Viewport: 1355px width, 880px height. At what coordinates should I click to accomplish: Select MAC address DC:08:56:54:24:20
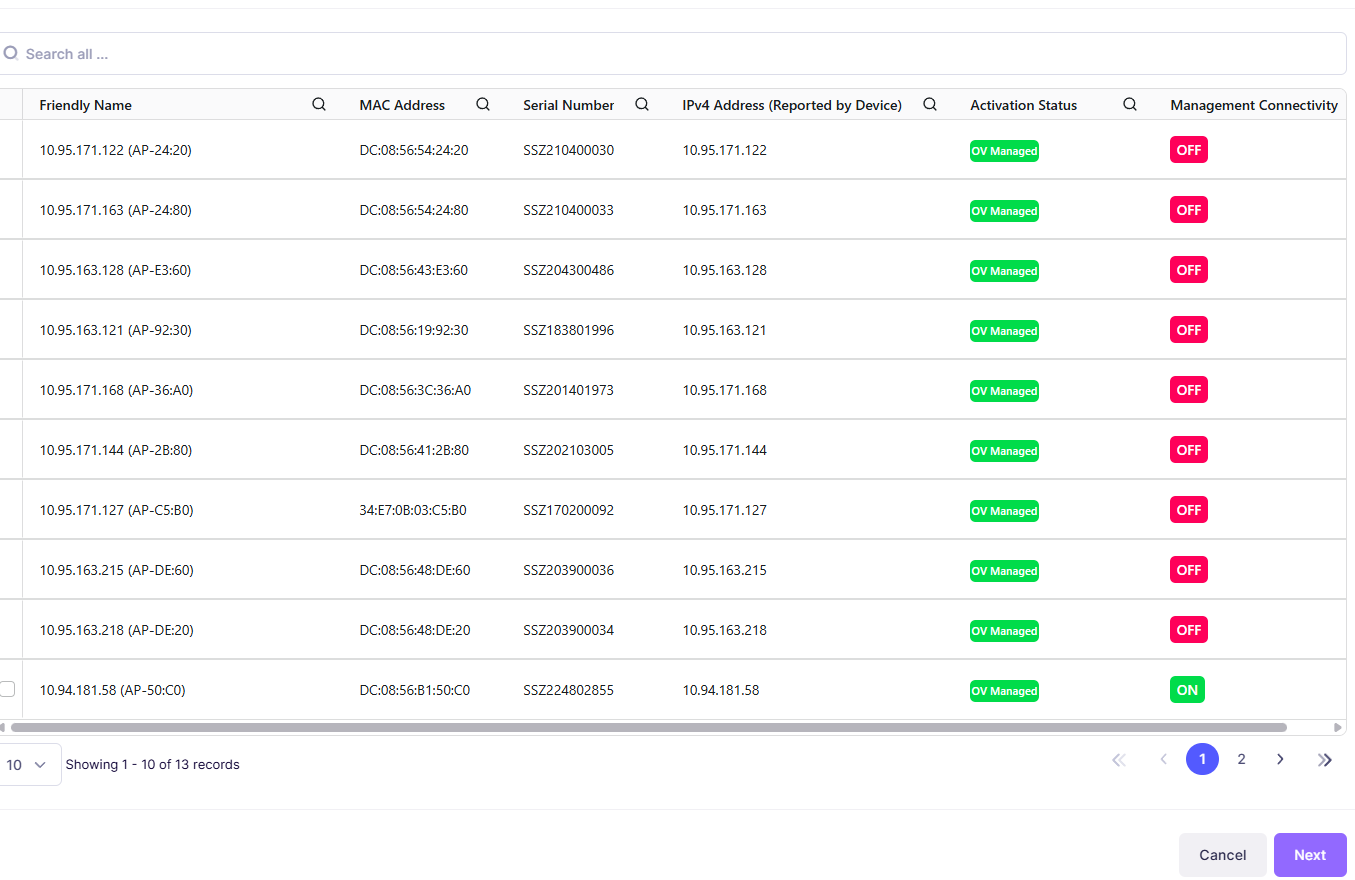pos(414,150)
